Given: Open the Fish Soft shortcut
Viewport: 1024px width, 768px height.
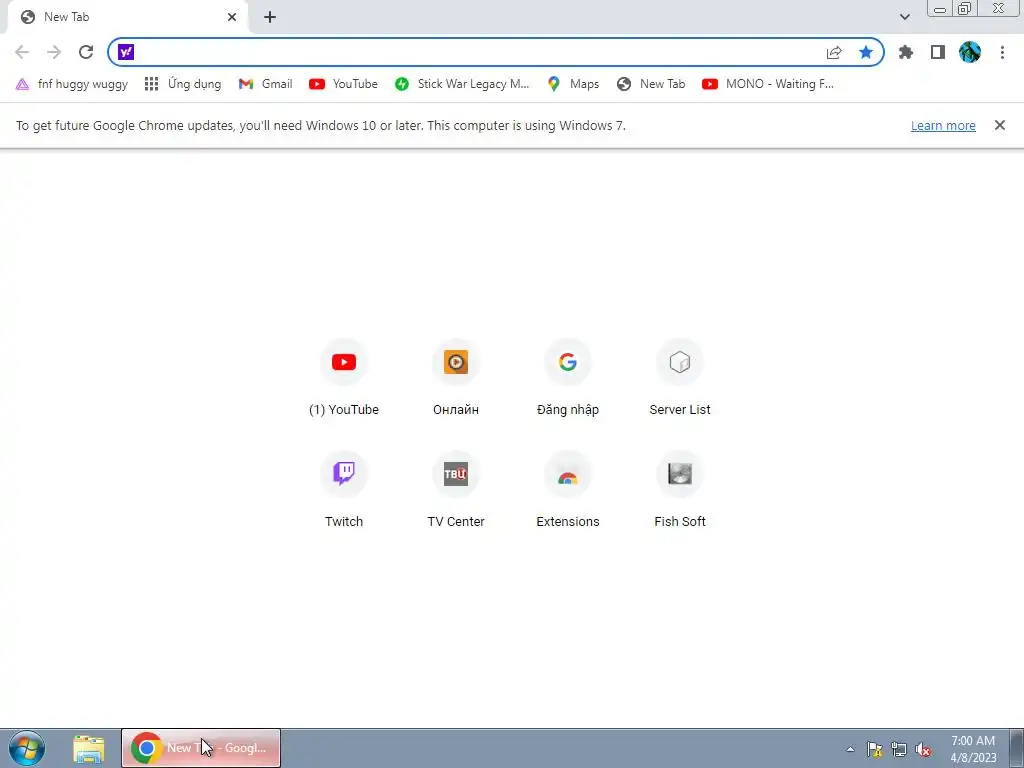Looking at the screenshot, I should 680,490.
